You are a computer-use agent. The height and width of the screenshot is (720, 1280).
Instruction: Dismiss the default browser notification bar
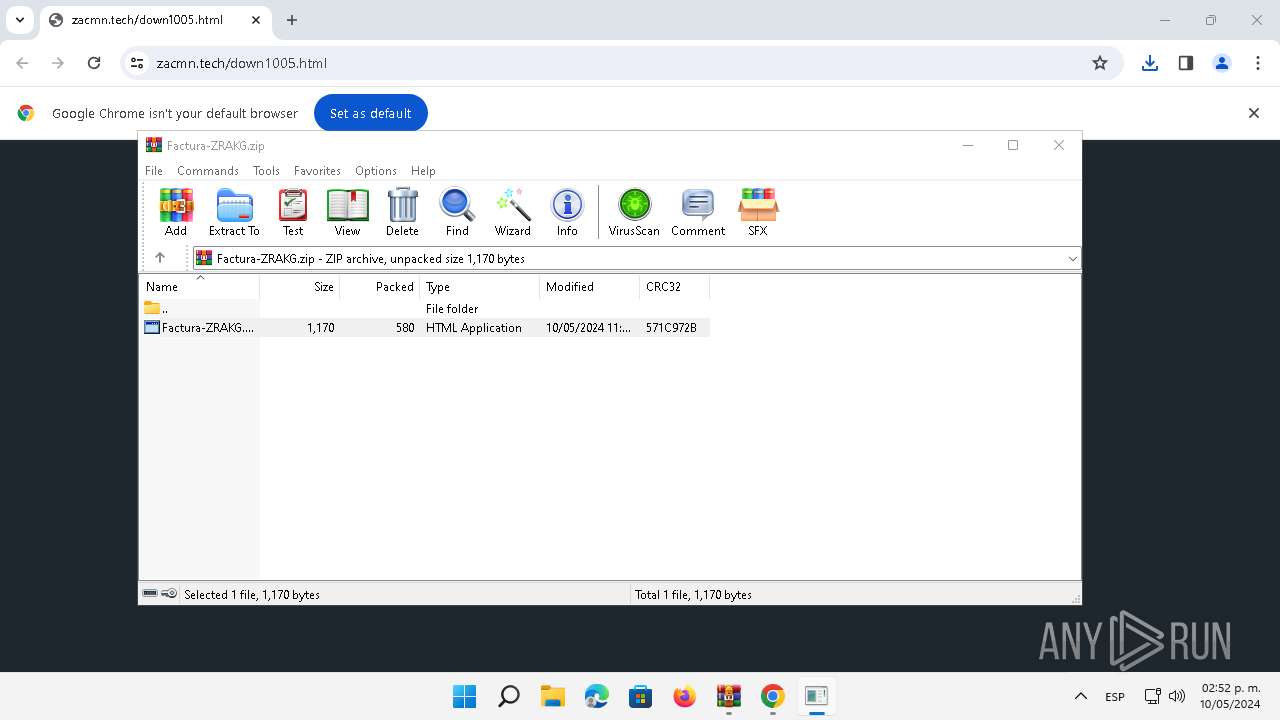point(1253,113)
